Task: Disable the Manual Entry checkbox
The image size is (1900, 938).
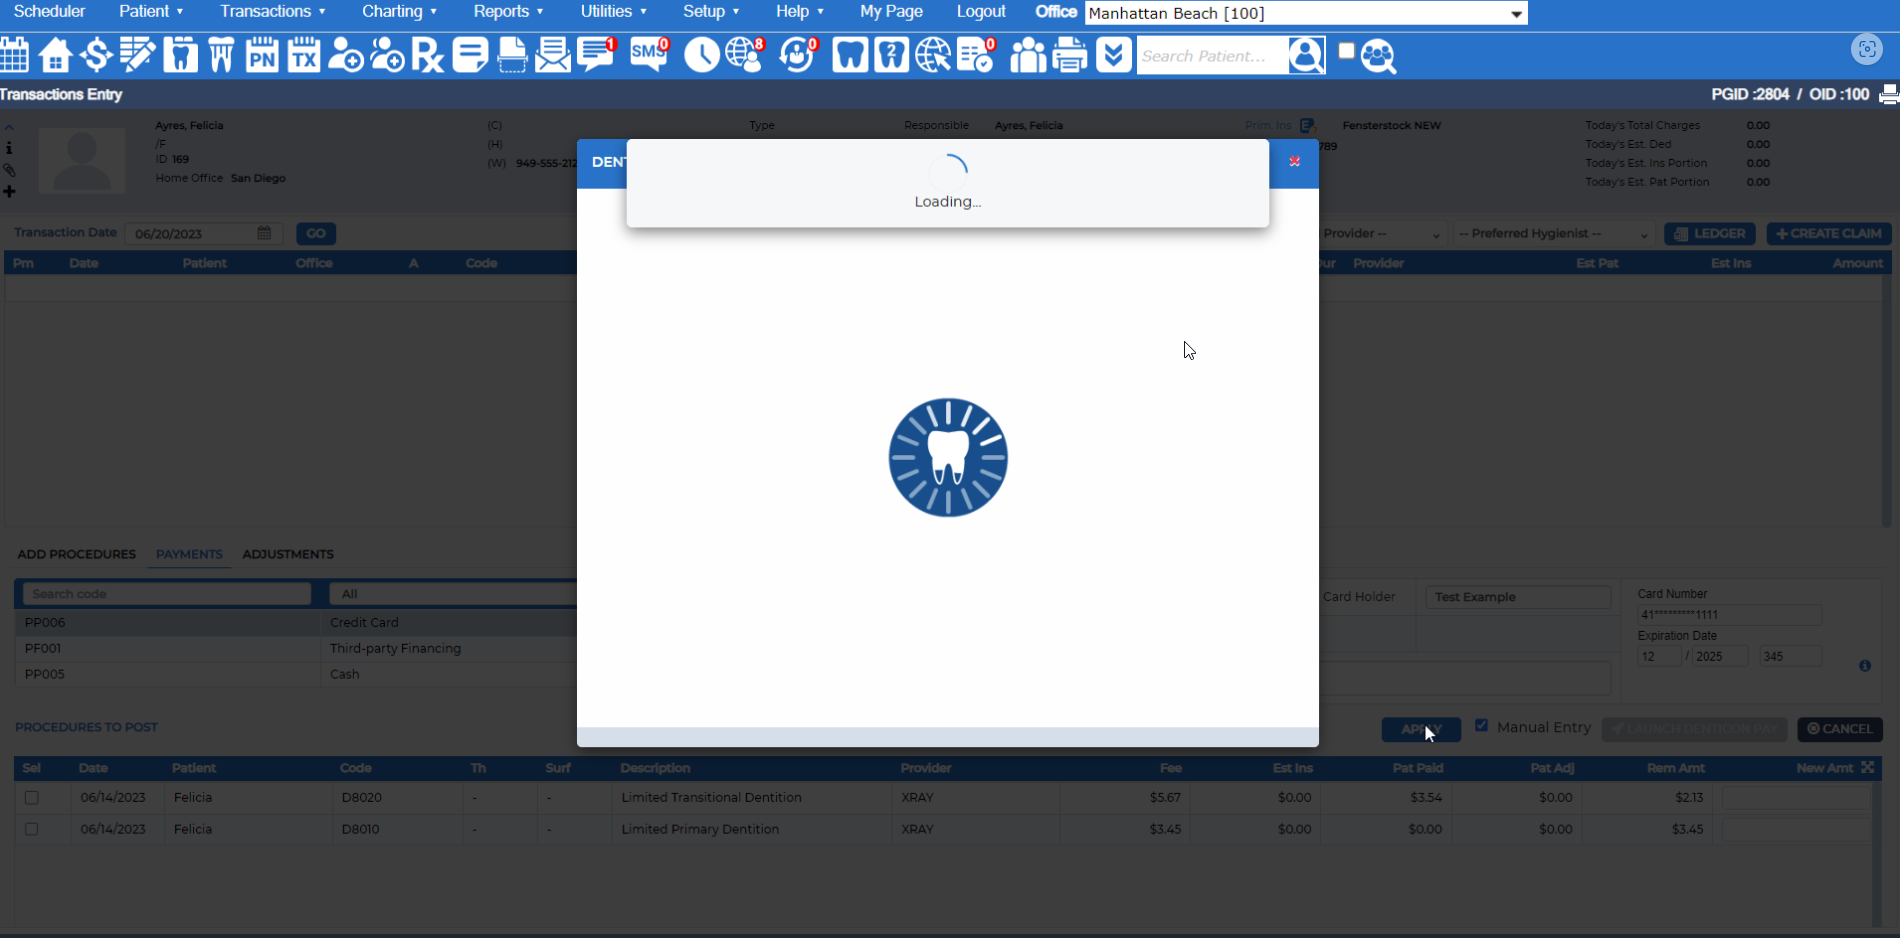Action: click(x=1482, y=725)
